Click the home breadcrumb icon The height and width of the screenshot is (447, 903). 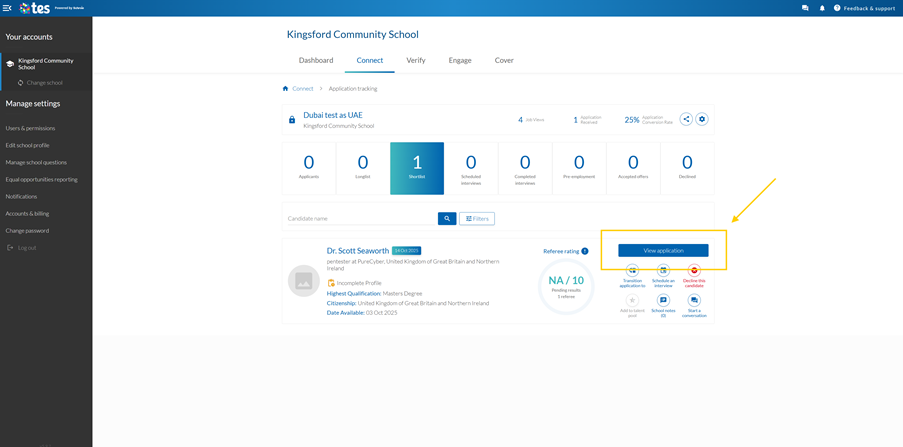click(x=285, y=89)
